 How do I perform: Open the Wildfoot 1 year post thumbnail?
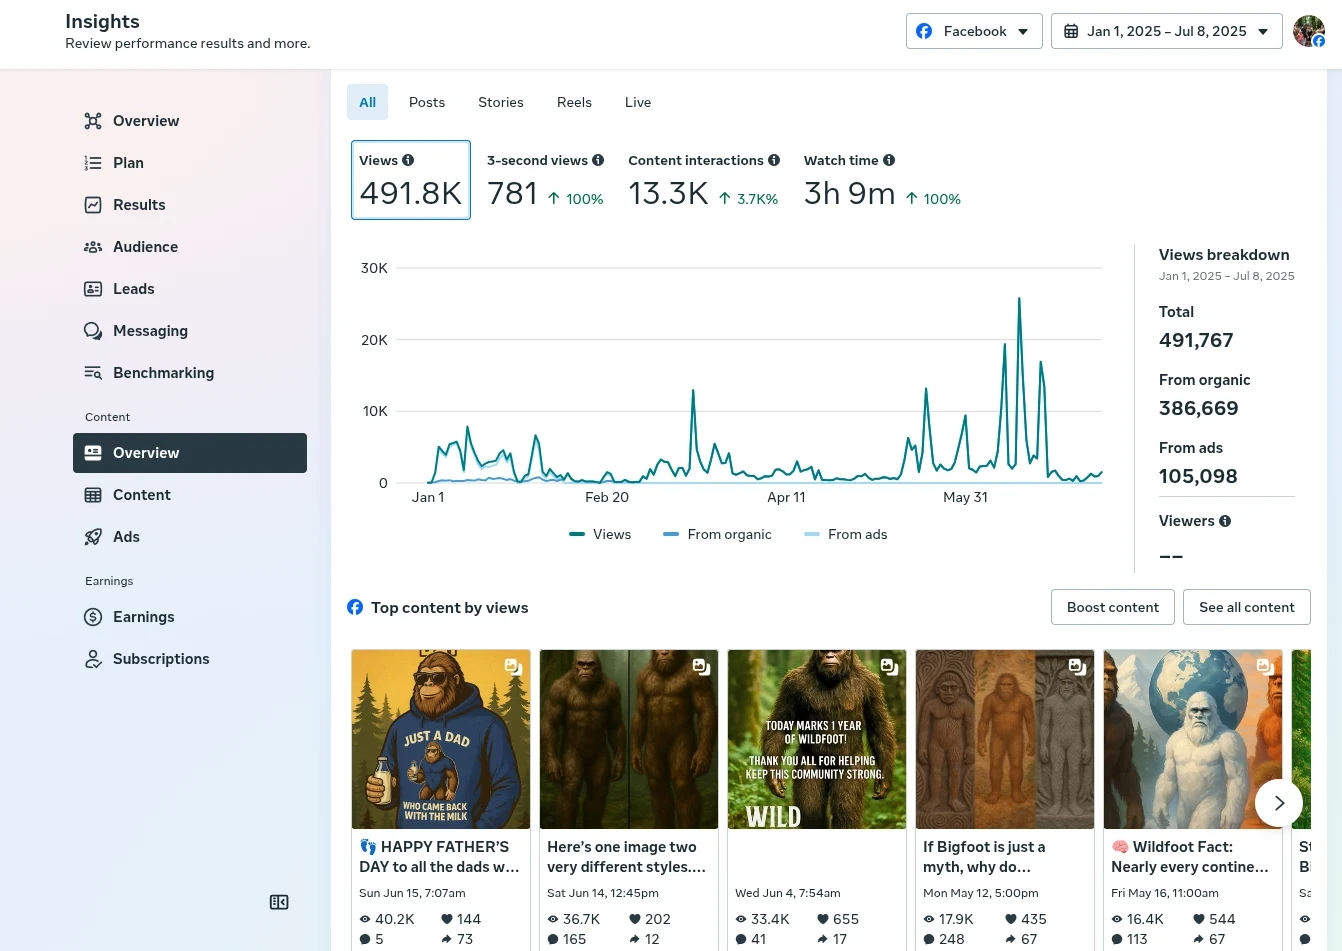(x=817, y=739)
